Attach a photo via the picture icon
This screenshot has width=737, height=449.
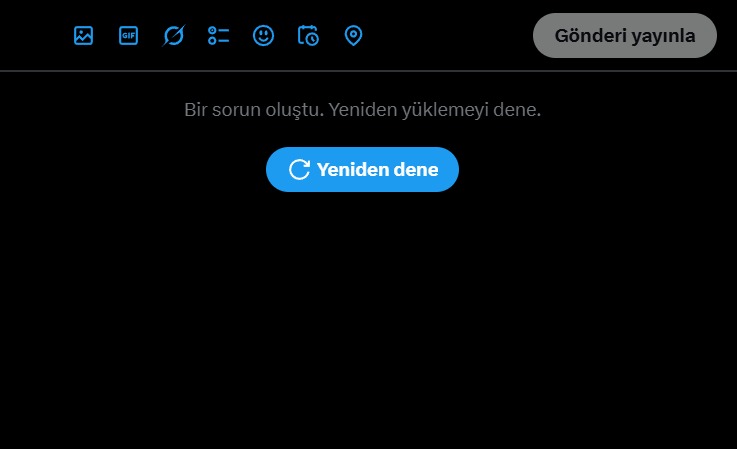pyautogui.click(x=84, y=36)
